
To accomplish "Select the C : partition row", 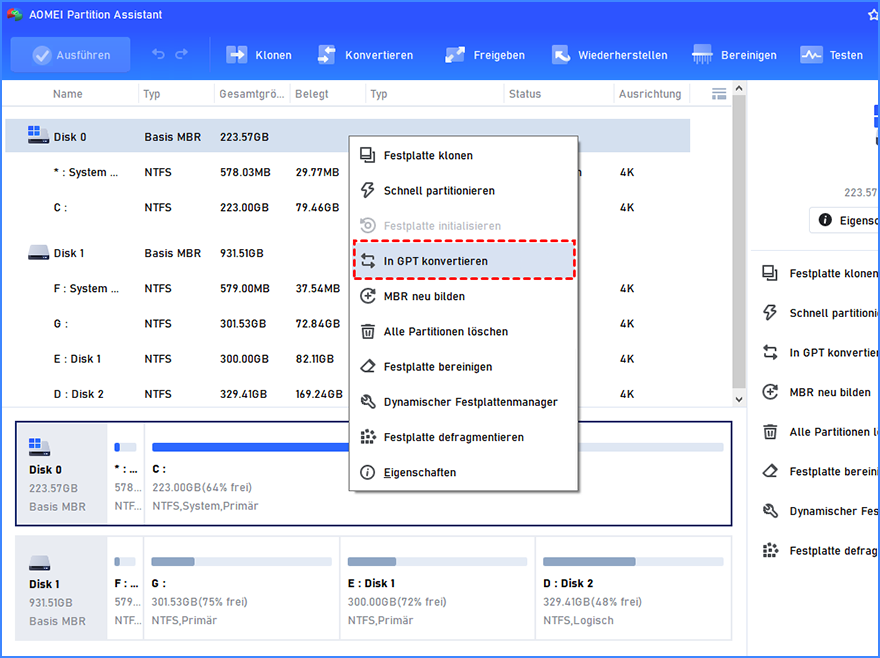I will pos(347,208).
